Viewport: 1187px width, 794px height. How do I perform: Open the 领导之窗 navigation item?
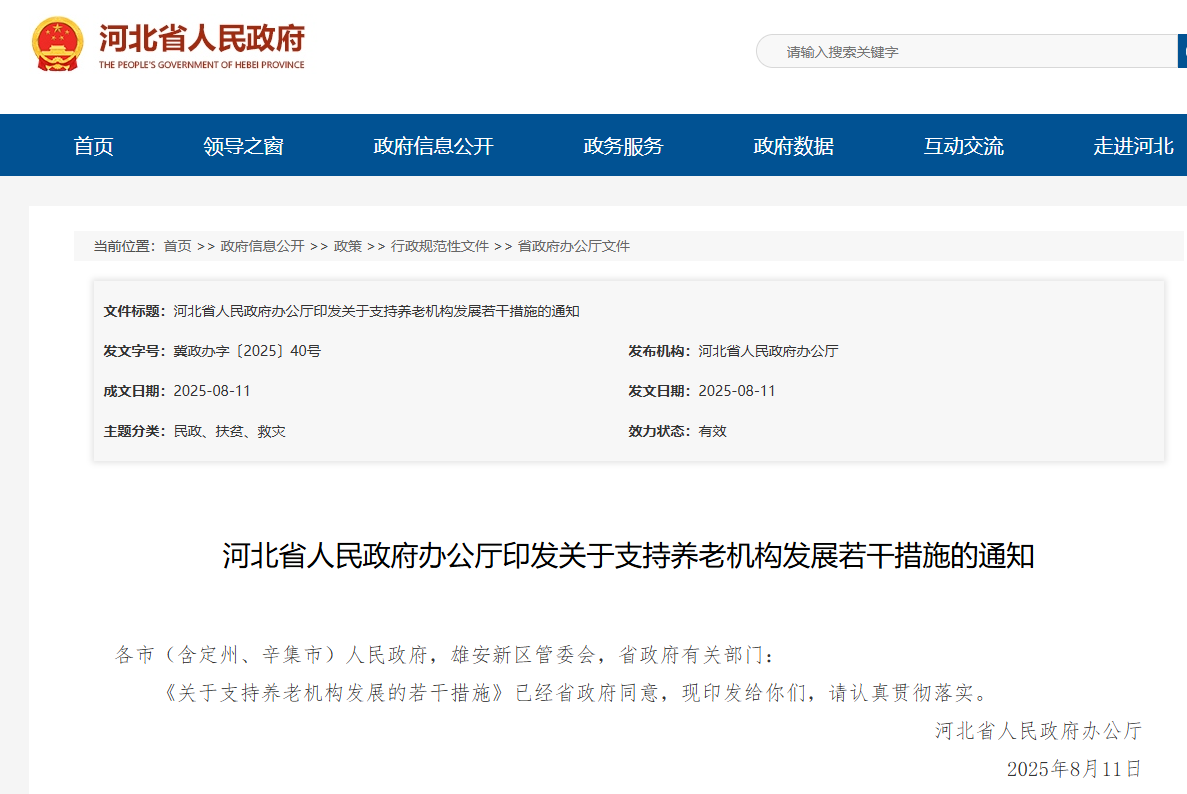[243, 146]
